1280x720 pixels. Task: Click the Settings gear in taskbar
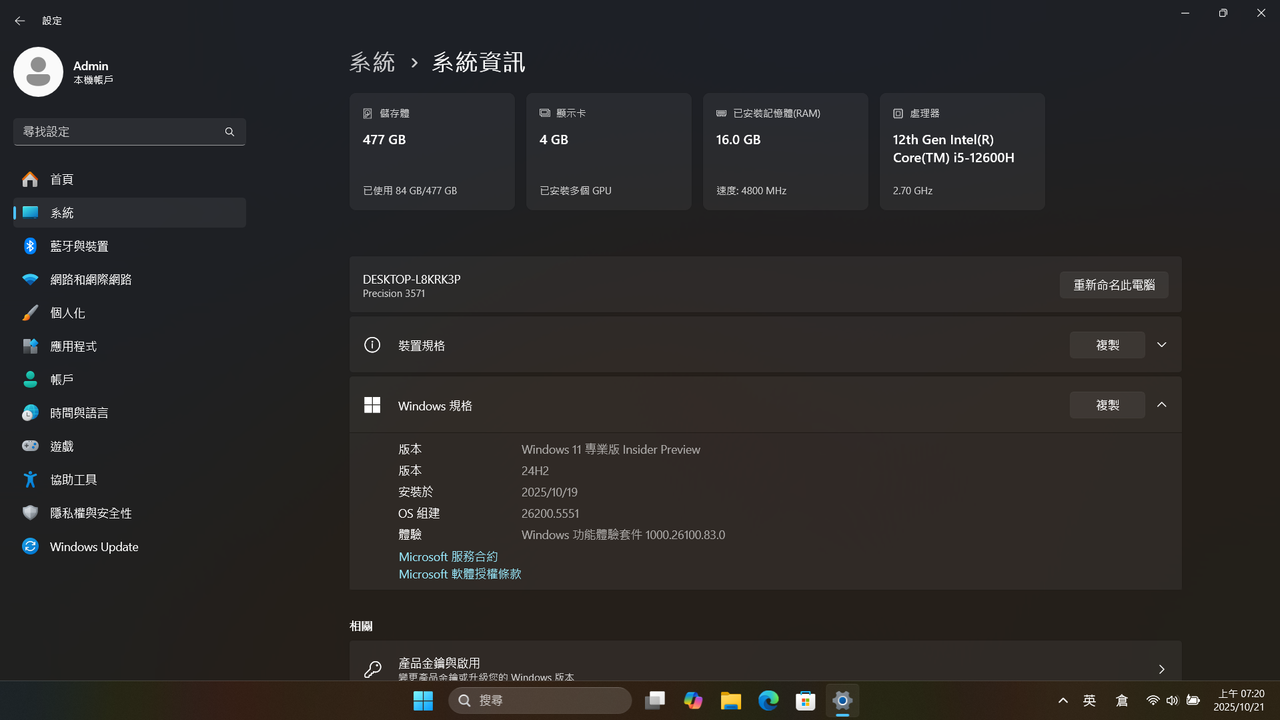click(842, 701)
